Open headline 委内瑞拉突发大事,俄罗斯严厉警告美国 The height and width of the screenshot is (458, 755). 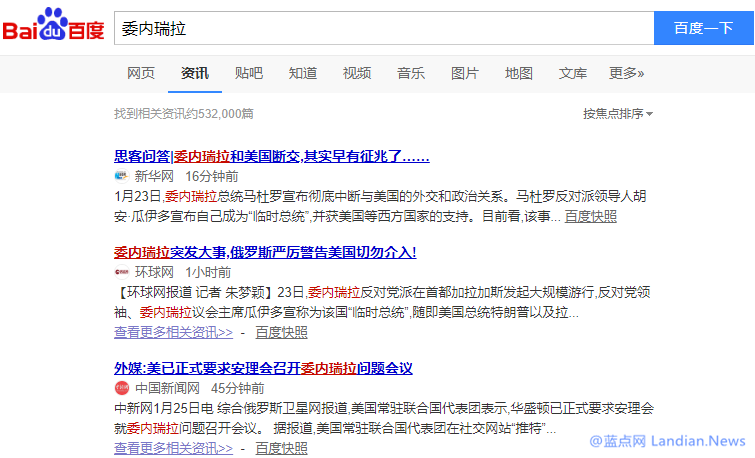click(265, 252)
